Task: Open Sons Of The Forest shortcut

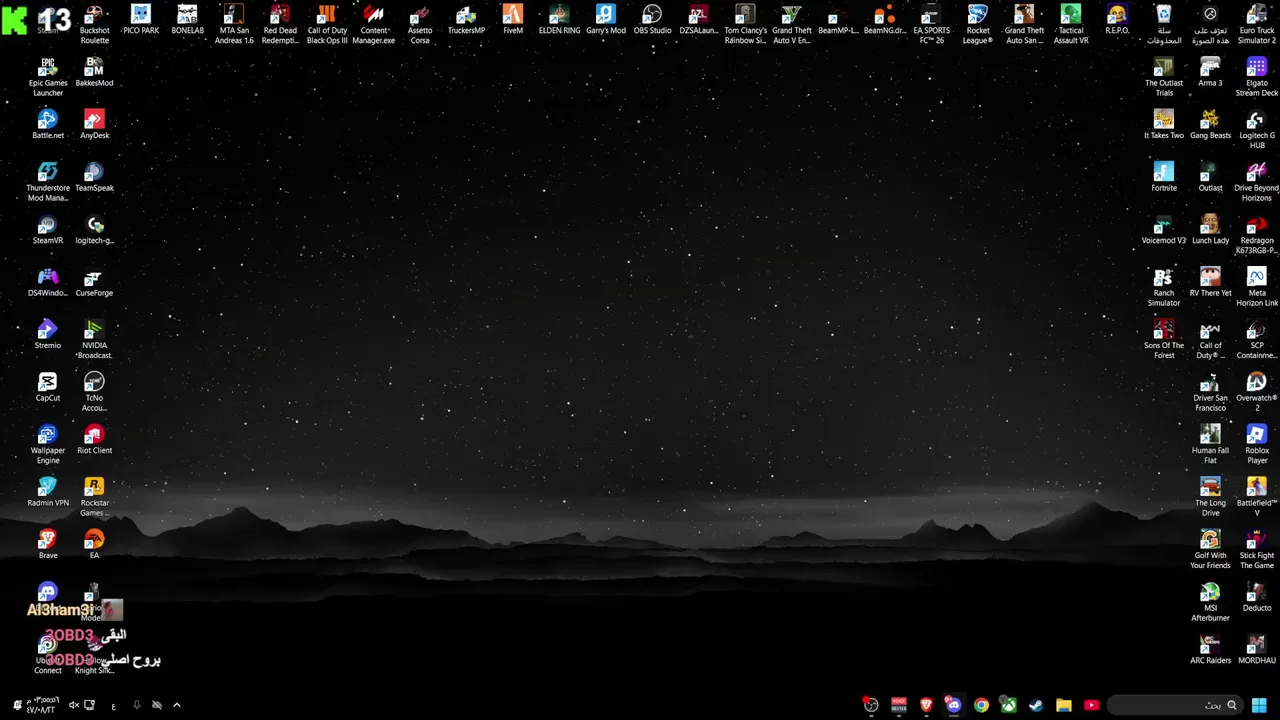Action: click(x=1164, y=339)
